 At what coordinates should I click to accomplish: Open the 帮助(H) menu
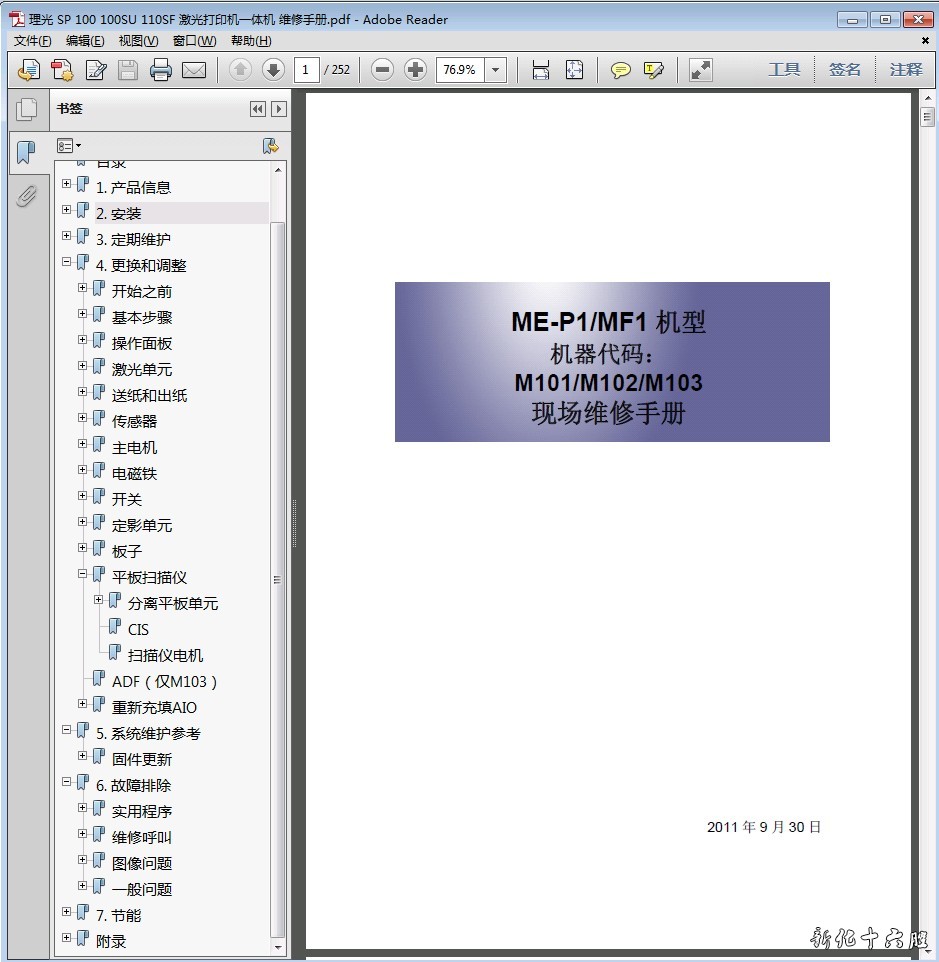250,41
